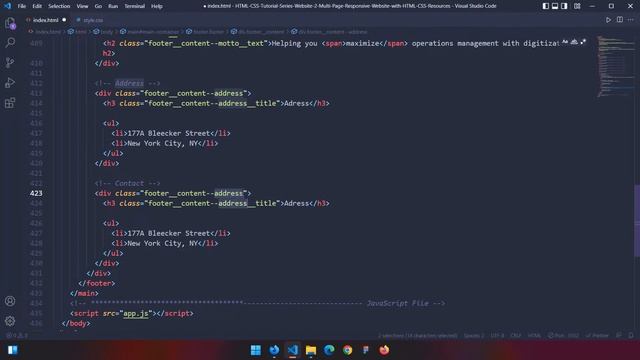Open Firefox from the taskbar
This screenshot has width=640, height=360.
coord(384,350)
